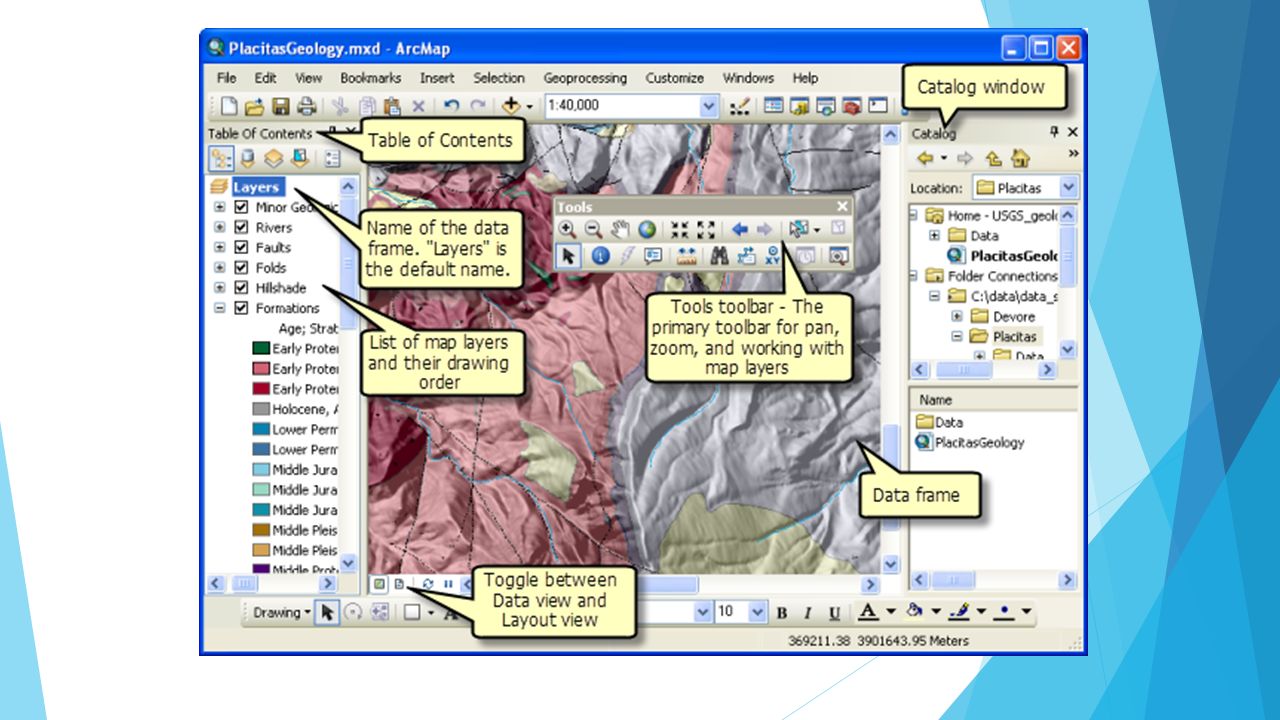Click the Add Data button

(x=512, y=105)
